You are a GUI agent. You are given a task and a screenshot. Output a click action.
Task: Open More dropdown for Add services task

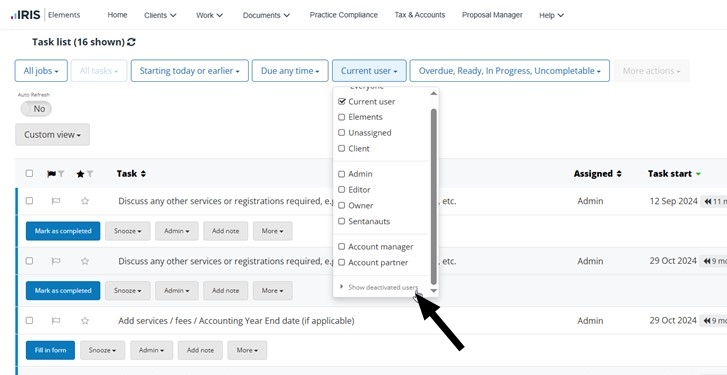click(247, 350)
